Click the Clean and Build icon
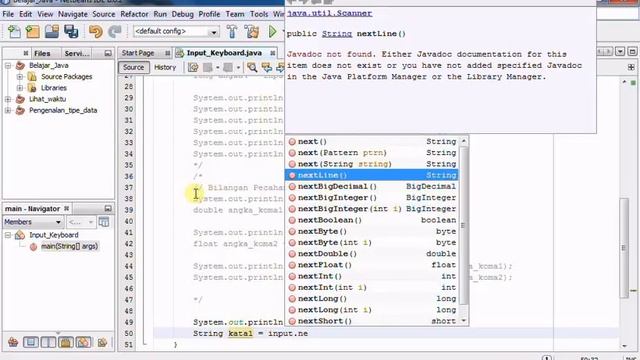 [x=252, y=31]
